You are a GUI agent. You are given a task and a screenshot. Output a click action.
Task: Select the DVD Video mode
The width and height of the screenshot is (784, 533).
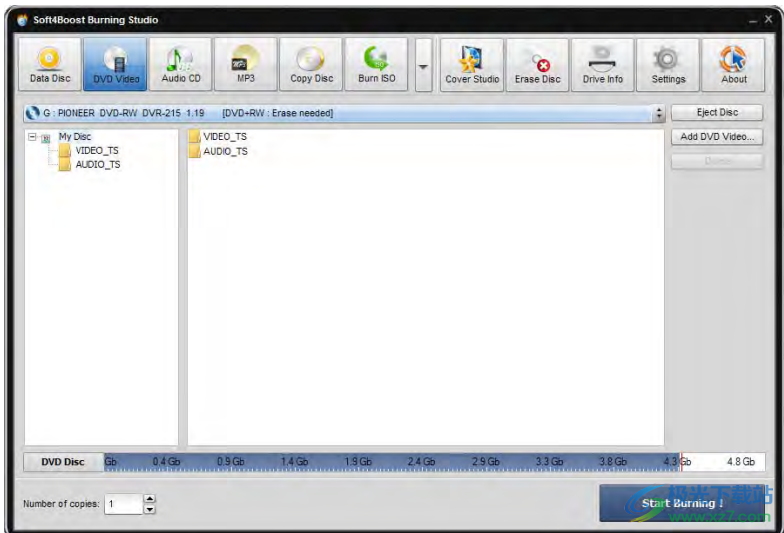[x=115, y=64]
